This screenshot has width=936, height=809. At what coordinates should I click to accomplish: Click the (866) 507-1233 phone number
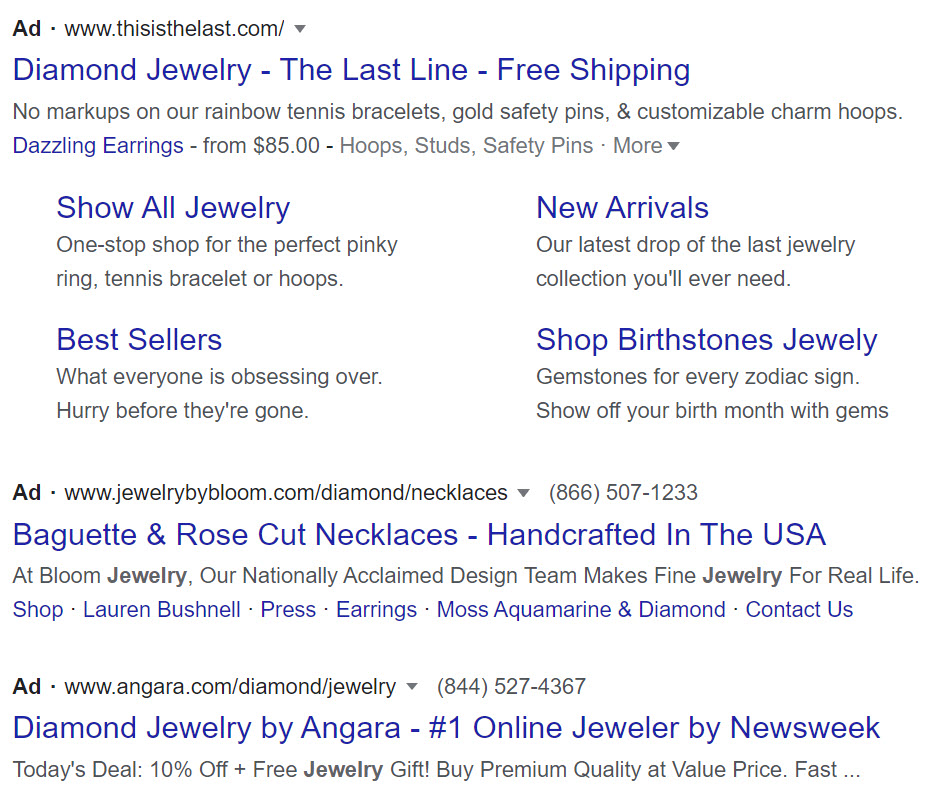[623, 493]
